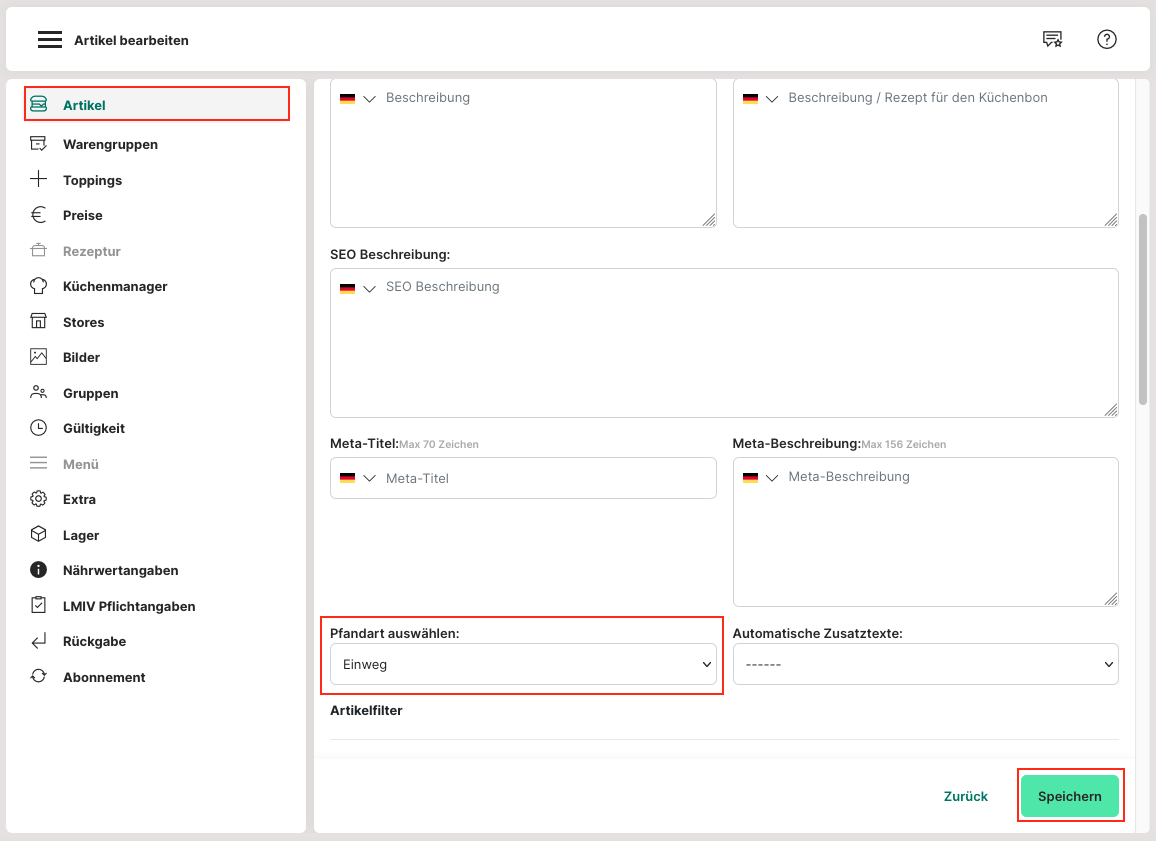Open the help question mark icon

point(1106,40)
